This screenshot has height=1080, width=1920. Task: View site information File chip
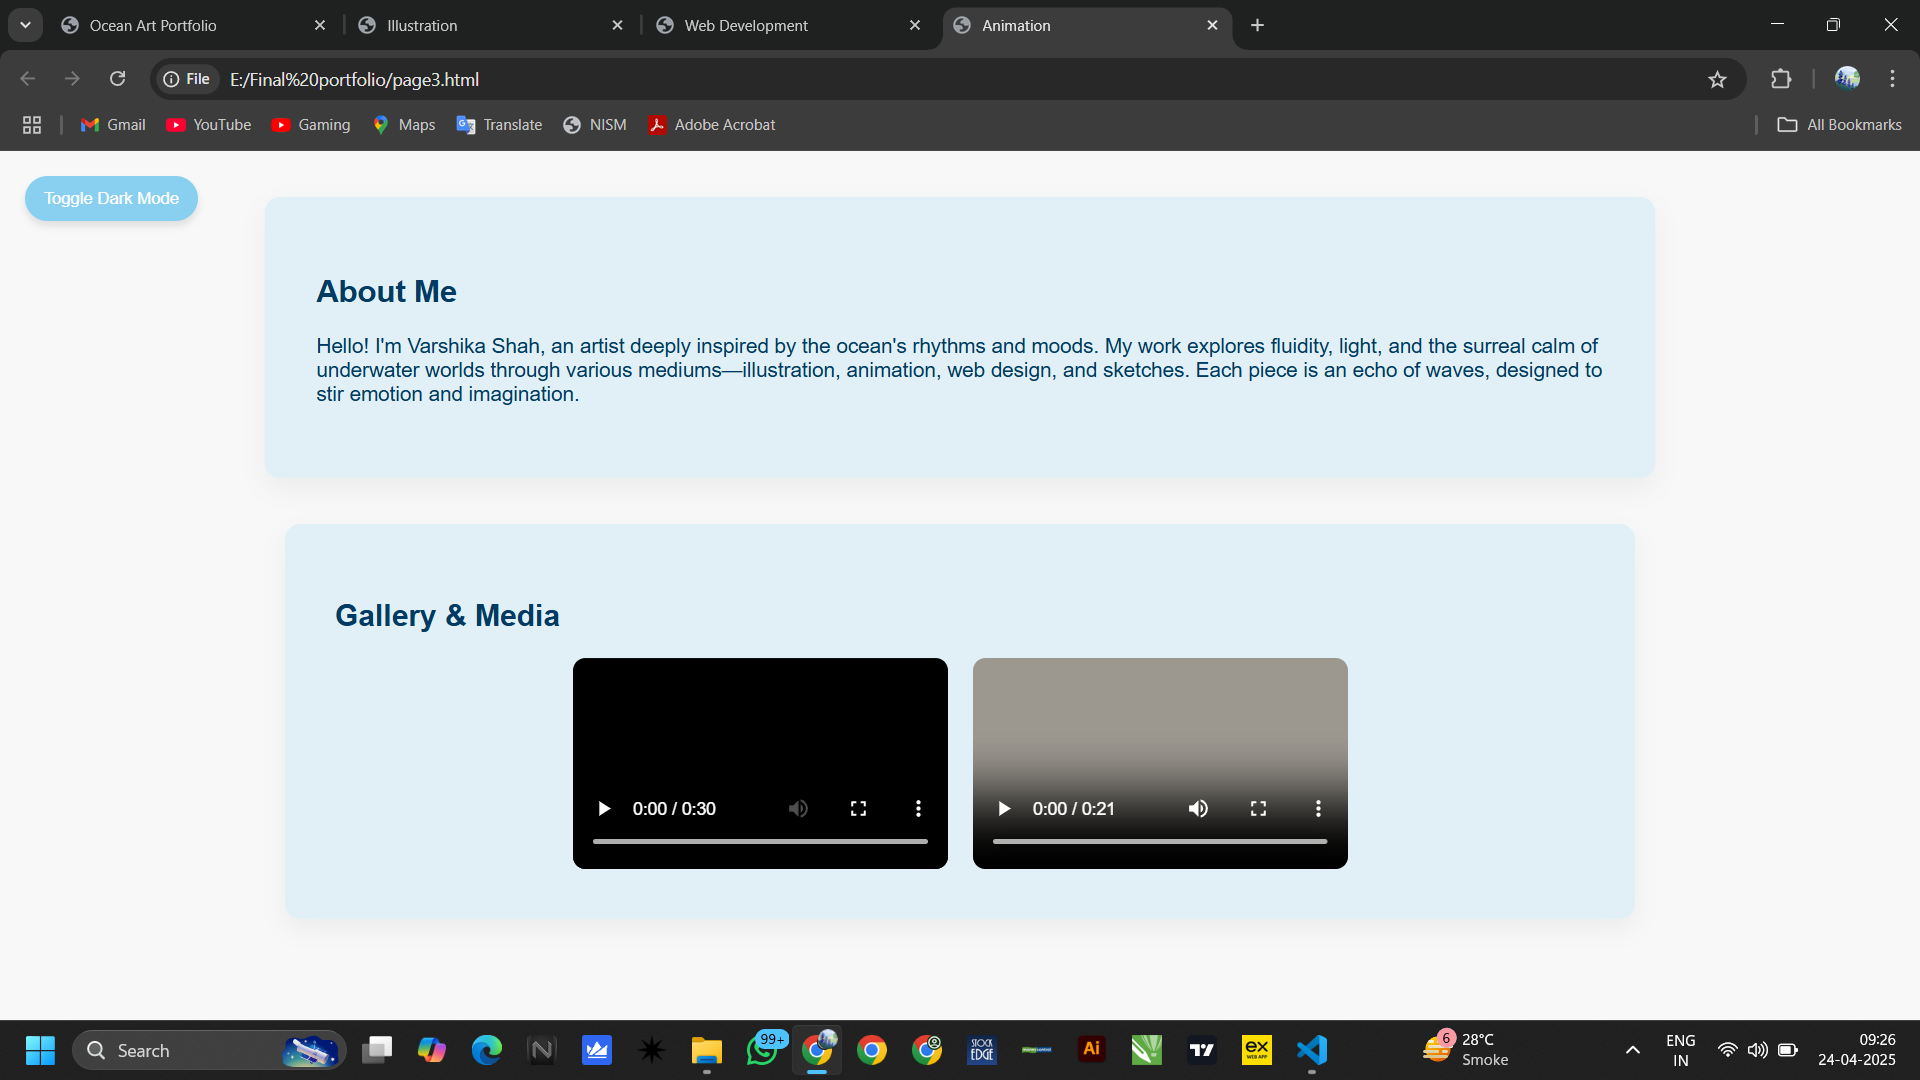[187, 79]
